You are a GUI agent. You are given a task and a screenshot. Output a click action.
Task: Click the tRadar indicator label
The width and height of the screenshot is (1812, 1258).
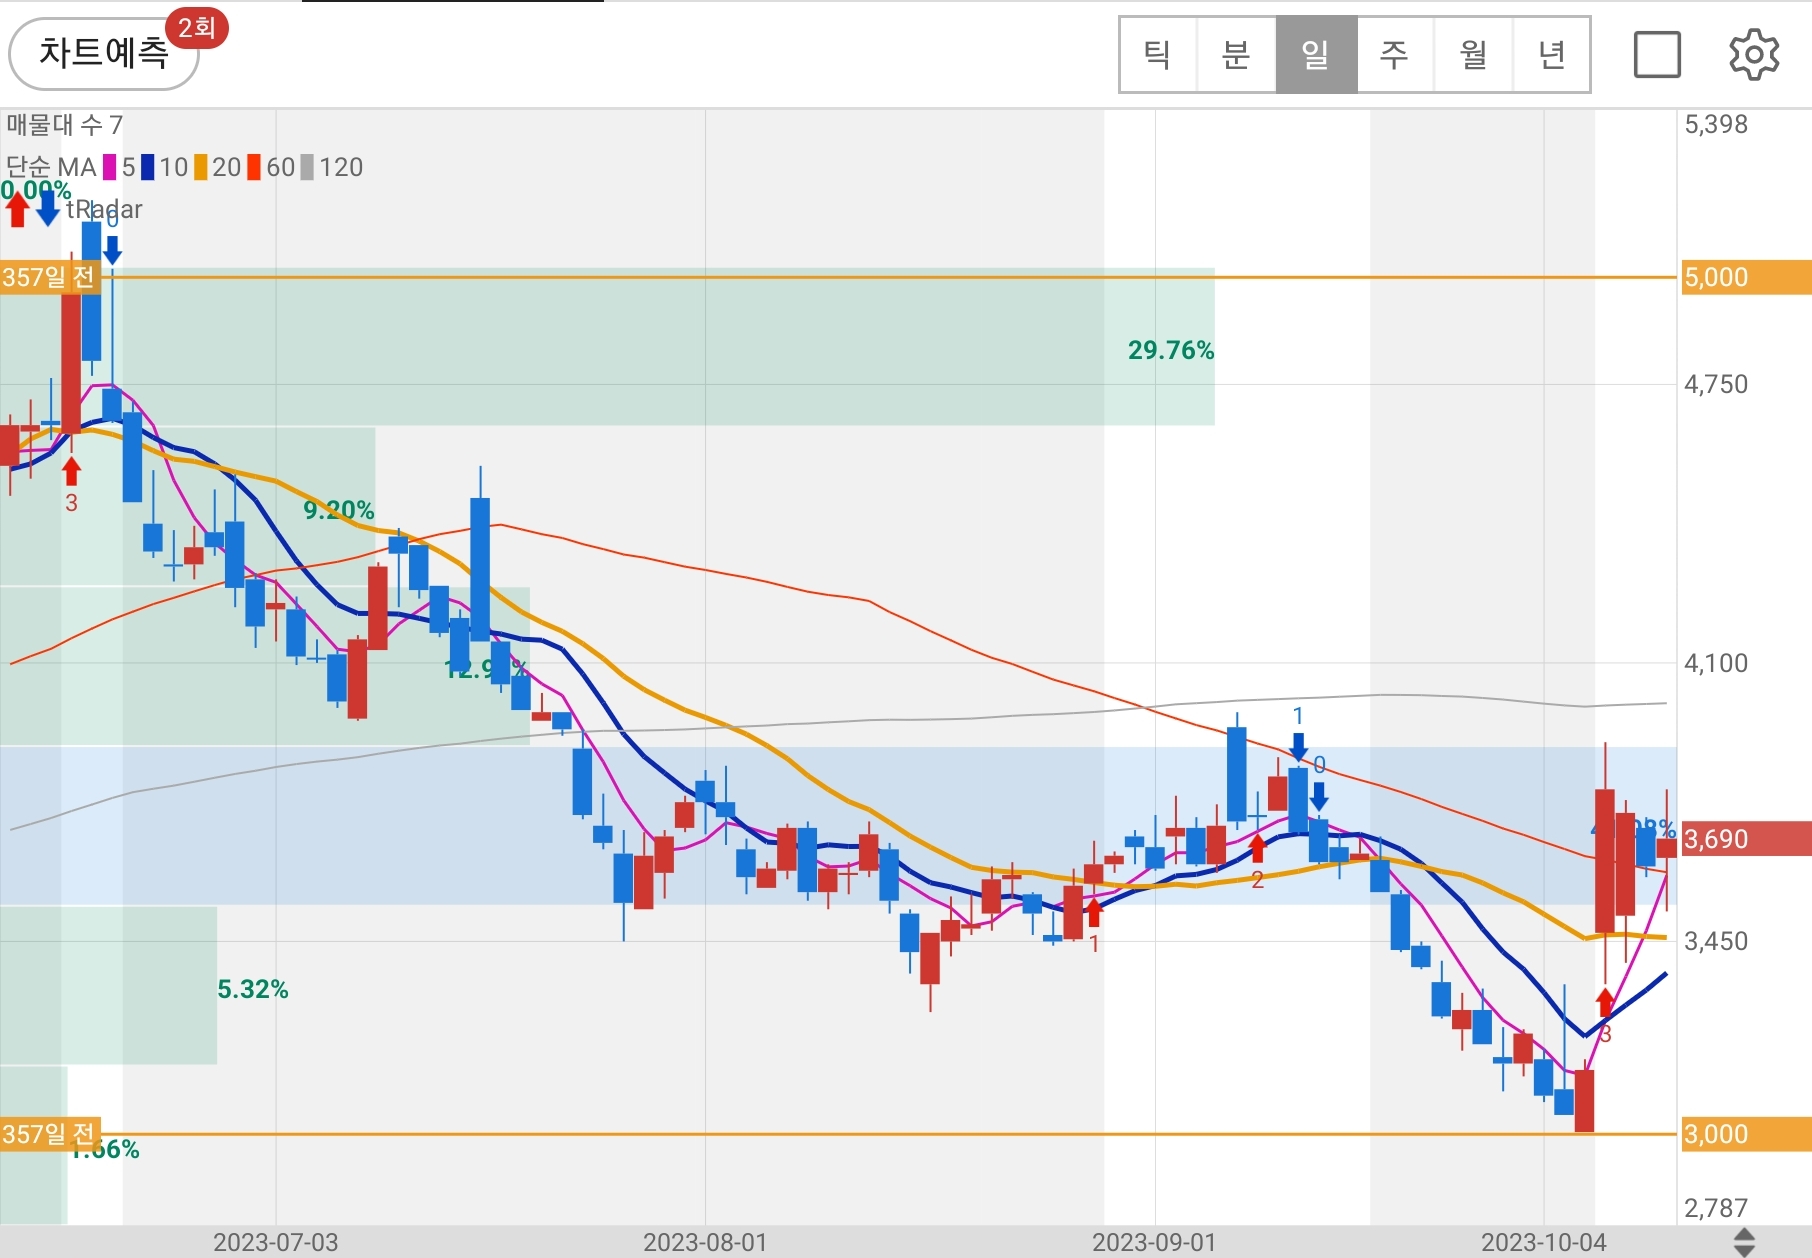[104, 209]
